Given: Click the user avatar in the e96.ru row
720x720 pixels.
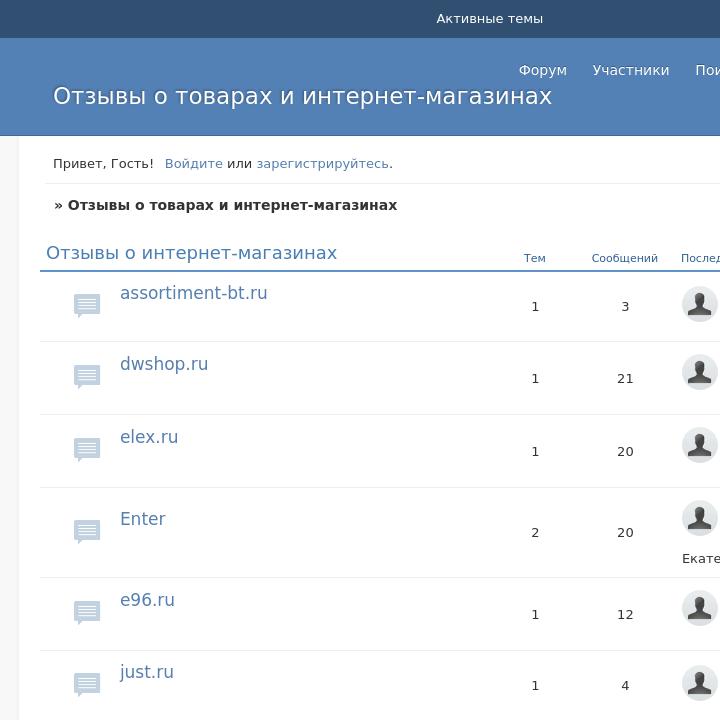Looking at the screenshot, I should click(700, 608).
